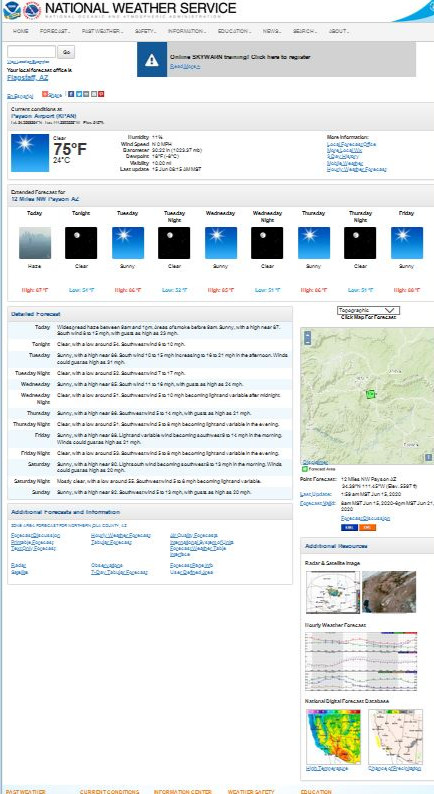Open the Local Forecast Office link
This screenshot has width=434, height=794.
351,144
